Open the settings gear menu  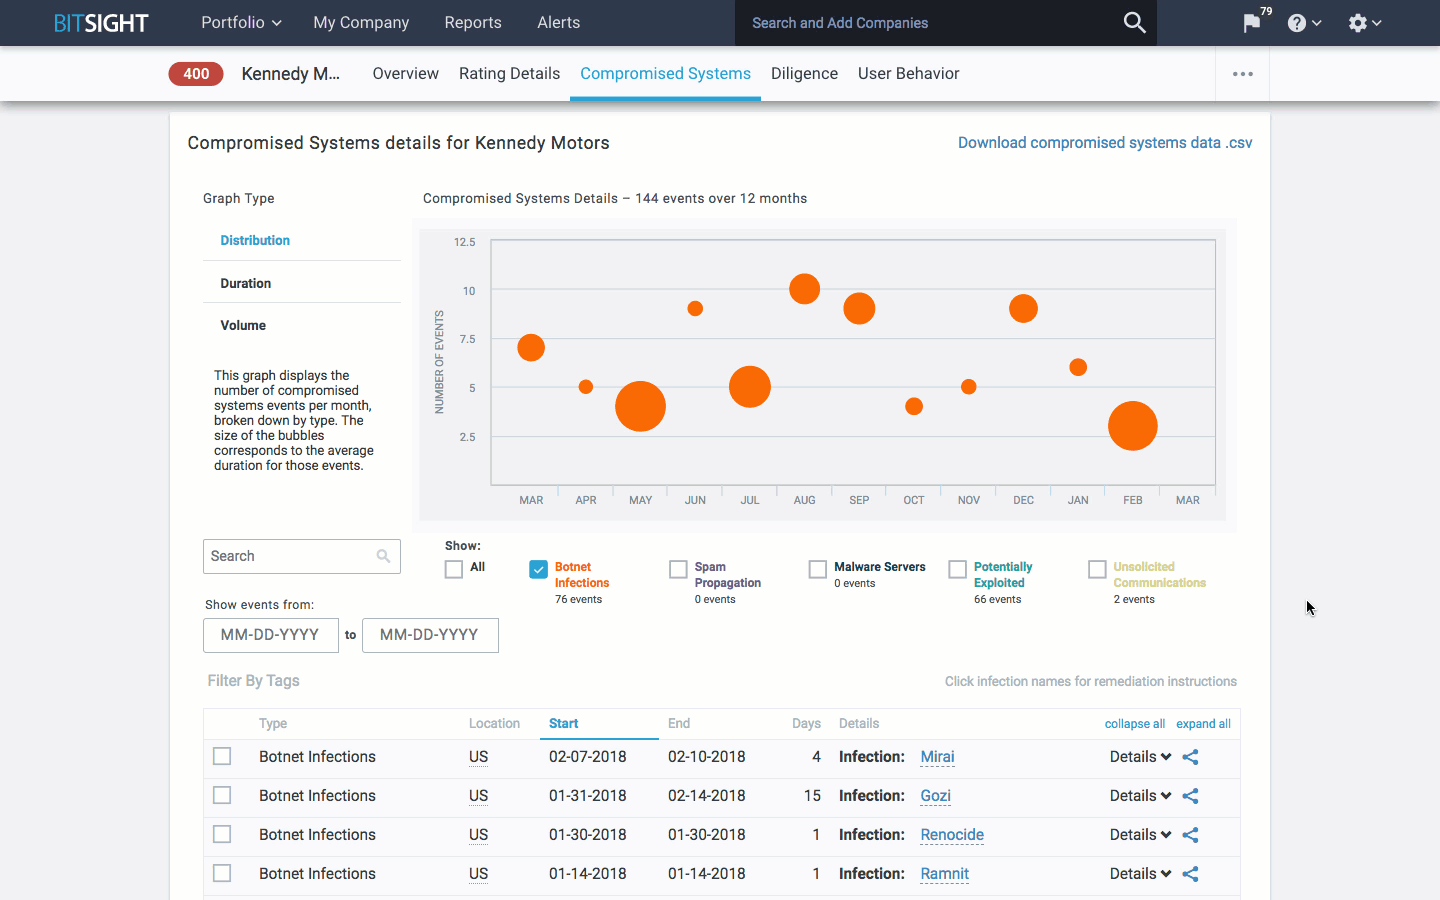click(x=1364, y=23)
